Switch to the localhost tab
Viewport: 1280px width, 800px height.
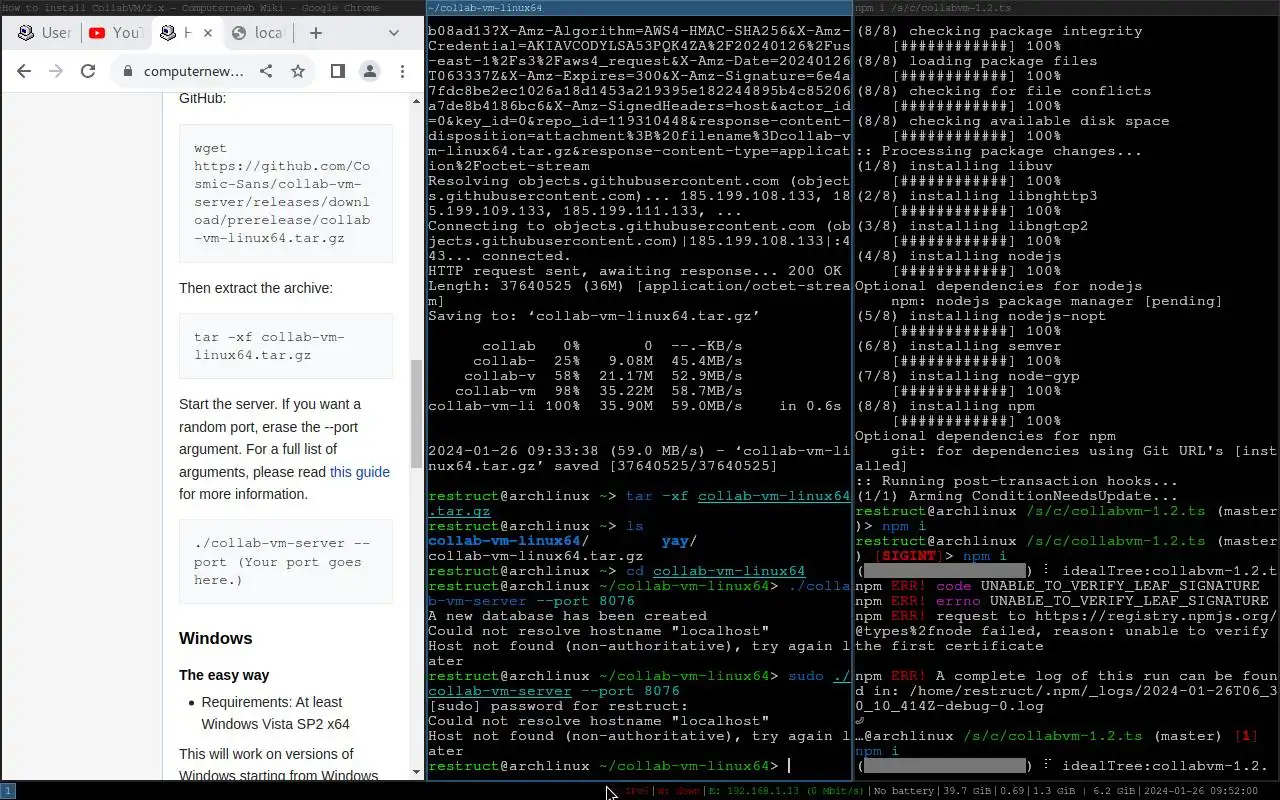[258, 33]
